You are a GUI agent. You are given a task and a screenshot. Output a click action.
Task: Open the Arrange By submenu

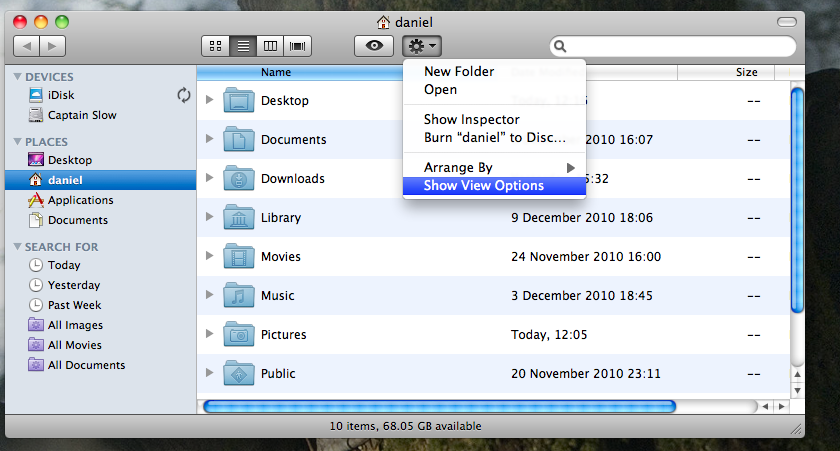(494, 168)
